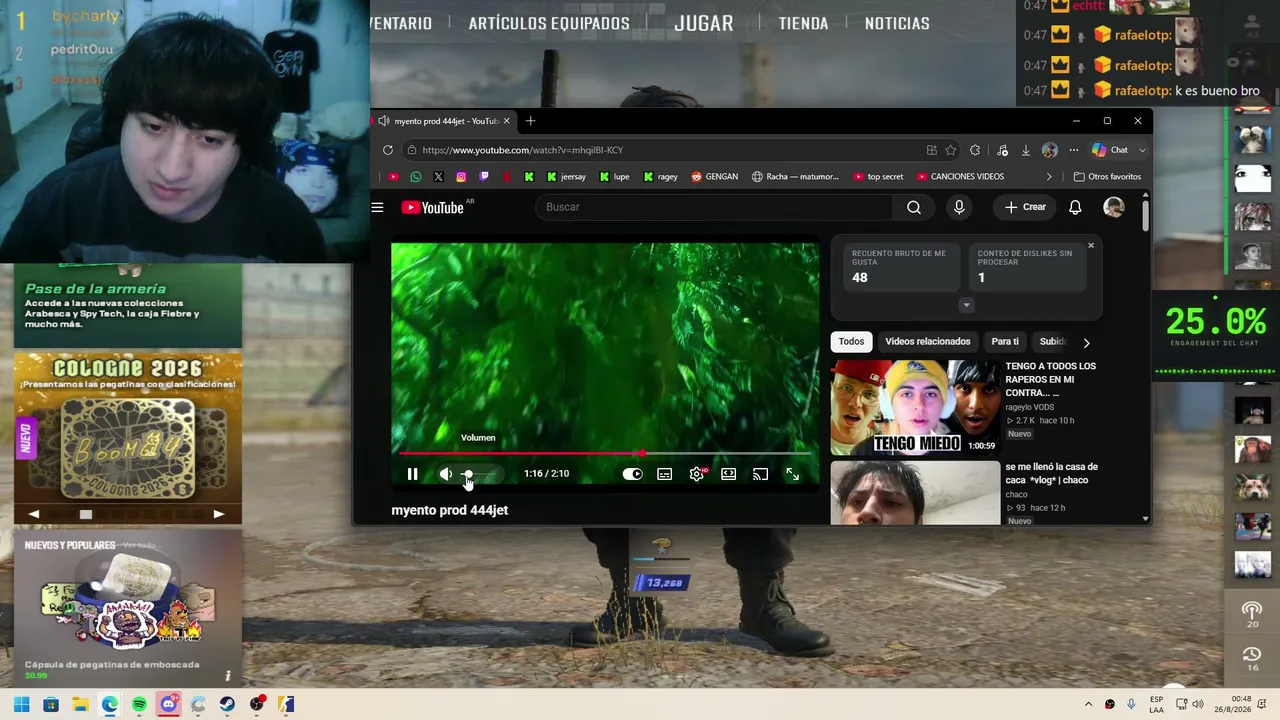Open the video settings gear
Viewport: 1280px width, 720px height.
tap(697, 474)
